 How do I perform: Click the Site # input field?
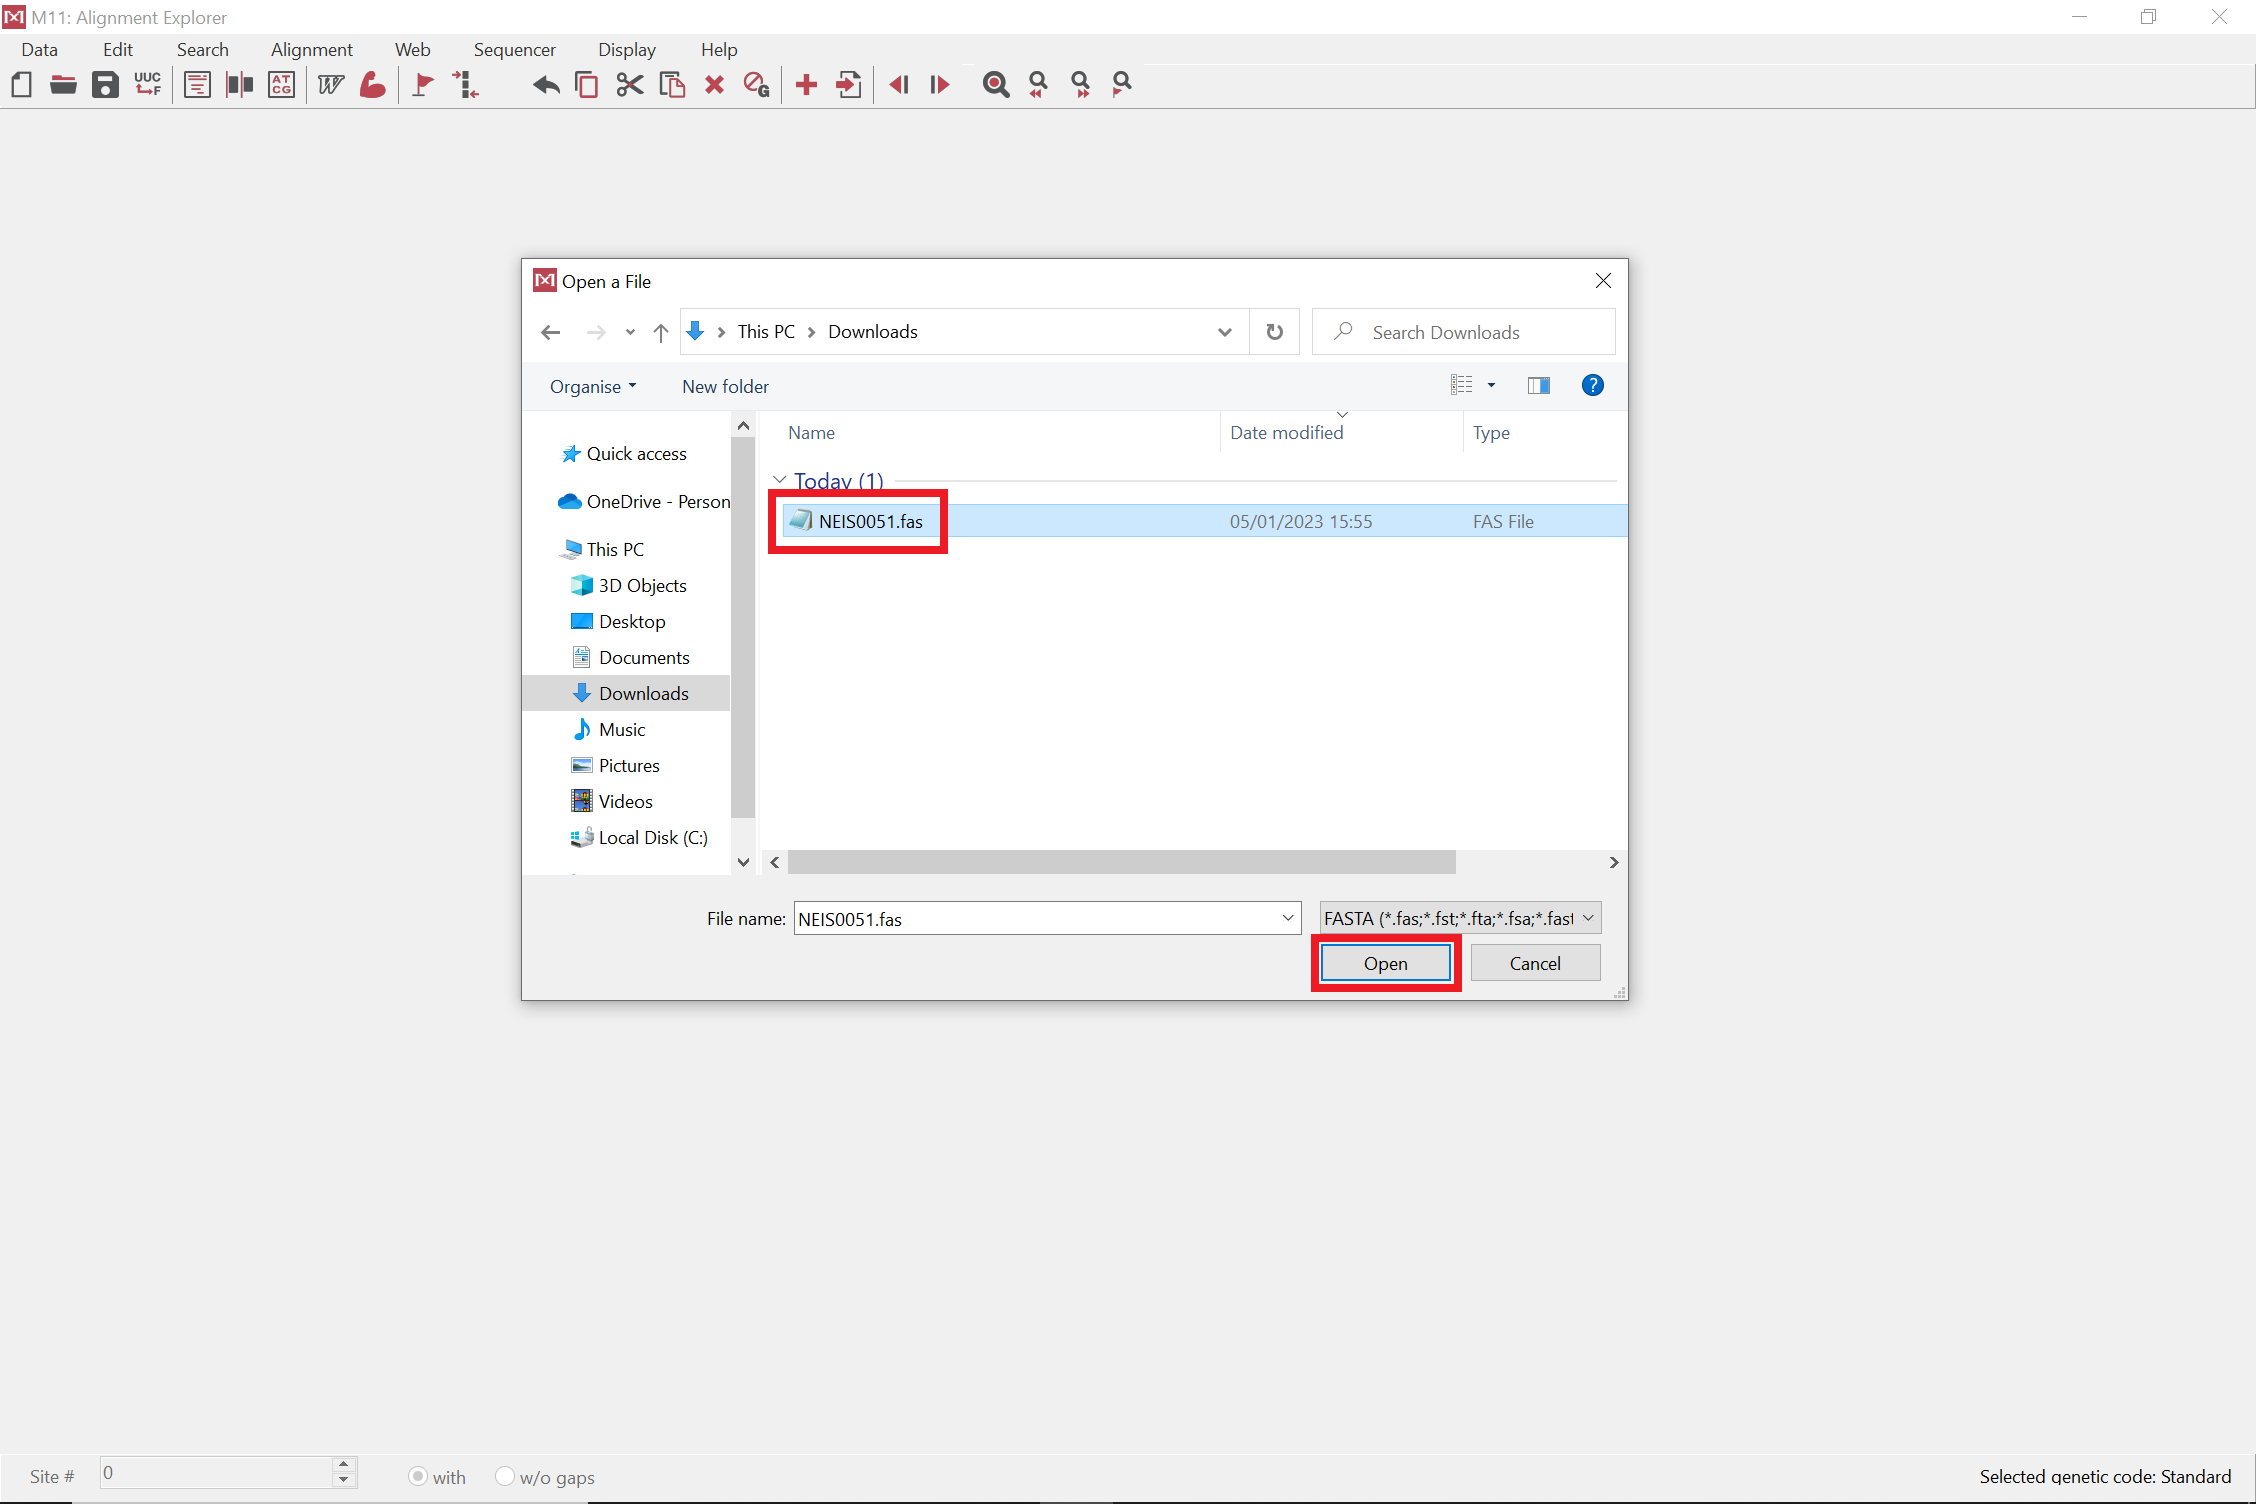point(216,1472)
